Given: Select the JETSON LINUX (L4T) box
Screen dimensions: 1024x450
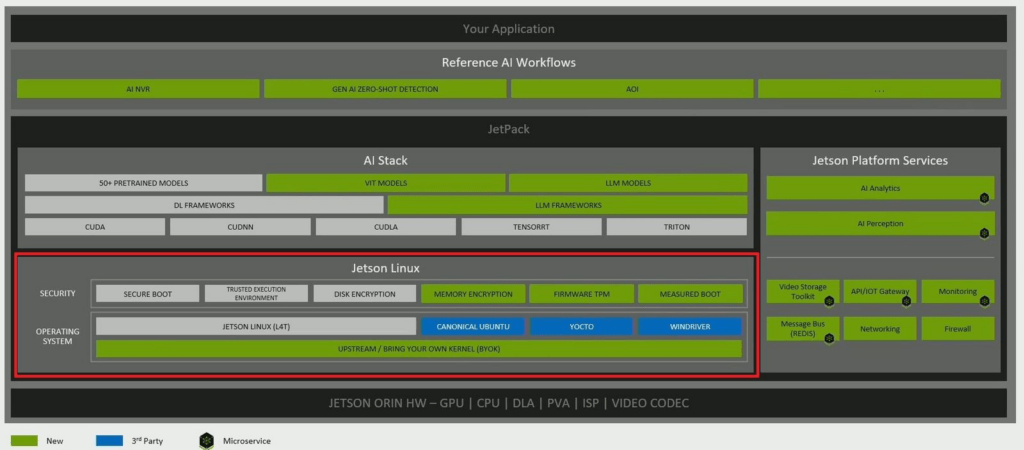Looking at the screenshot, I should click(256, 327).
